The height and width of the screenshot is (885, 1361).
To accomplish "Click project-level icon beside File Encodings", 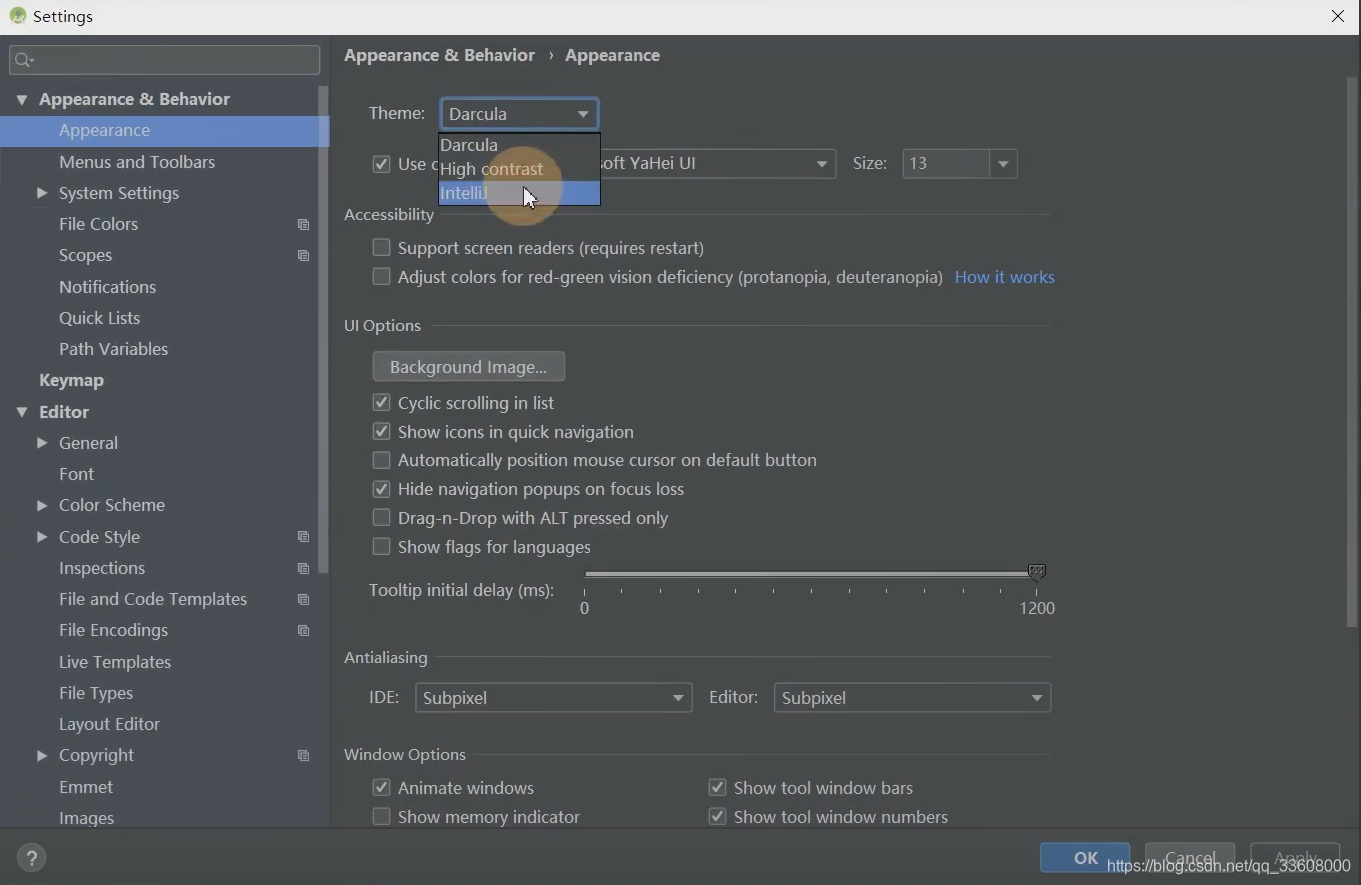I will pos(304,631).
